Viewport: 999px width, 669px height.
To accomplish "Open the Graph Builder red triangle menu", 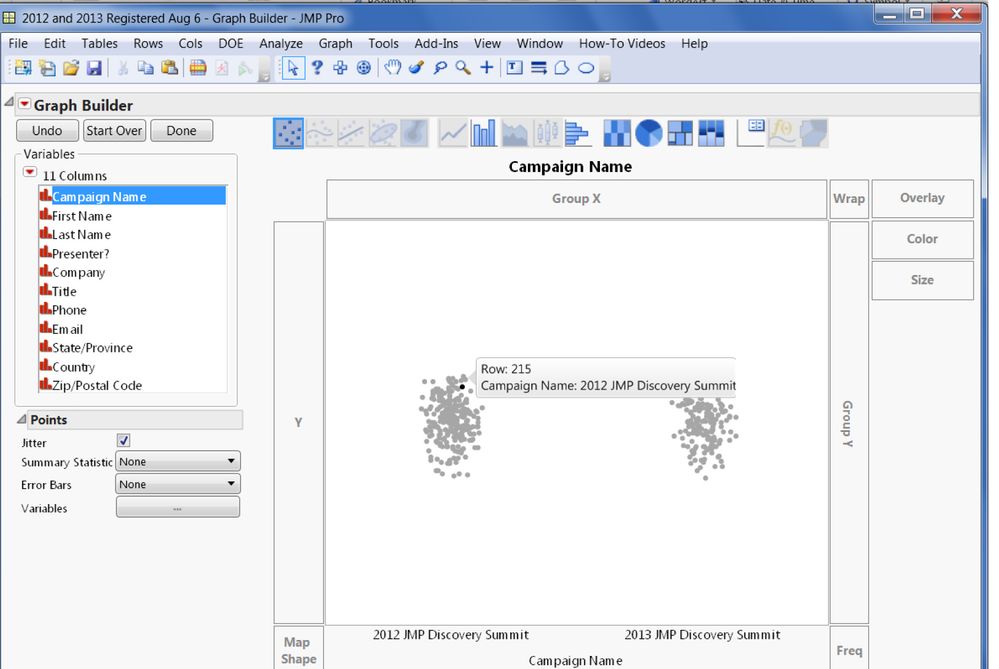I will tap(24, 104).
